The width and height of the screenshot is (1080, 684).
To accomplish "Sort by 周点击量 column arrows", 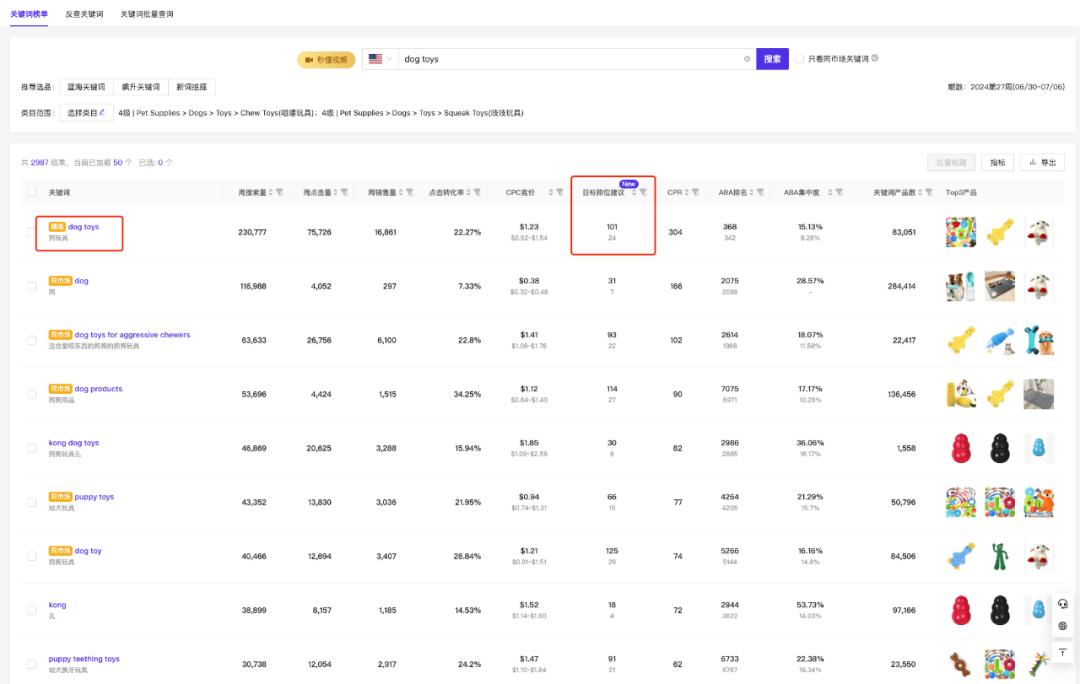I will pyautogui.click(x=335, y=193).
